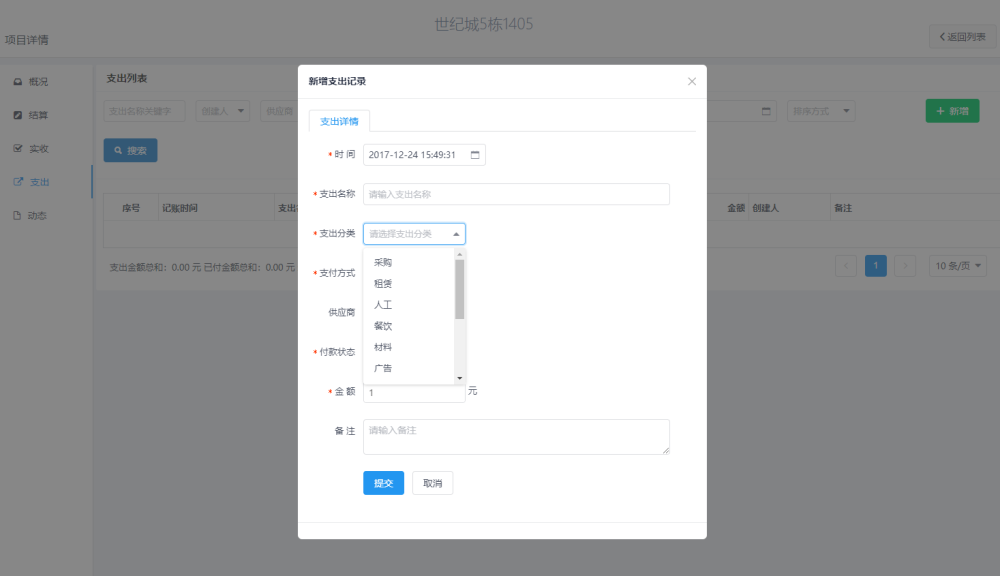1000x576 pixels.
Task: Open 结算 in the sidebar
Action: 38,115
